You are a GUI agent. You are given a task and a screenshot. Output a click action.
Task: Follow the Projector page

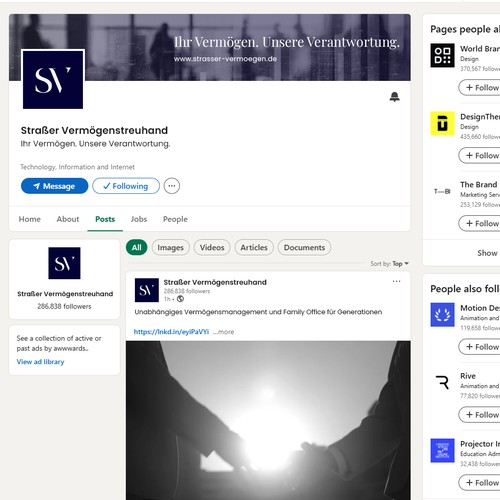click(480, 483)
